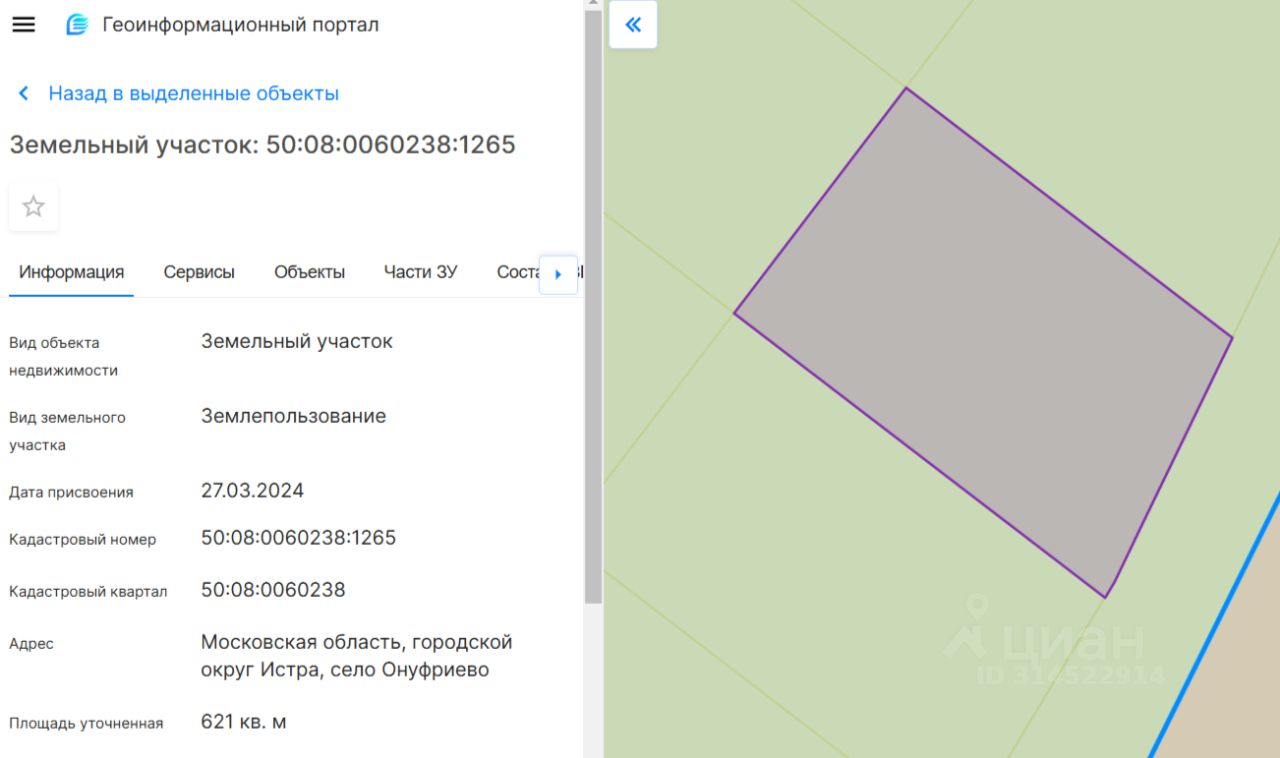Add the parcel to favorites with star
Screen dimensions: 1280x758
[x=34, y=207]
